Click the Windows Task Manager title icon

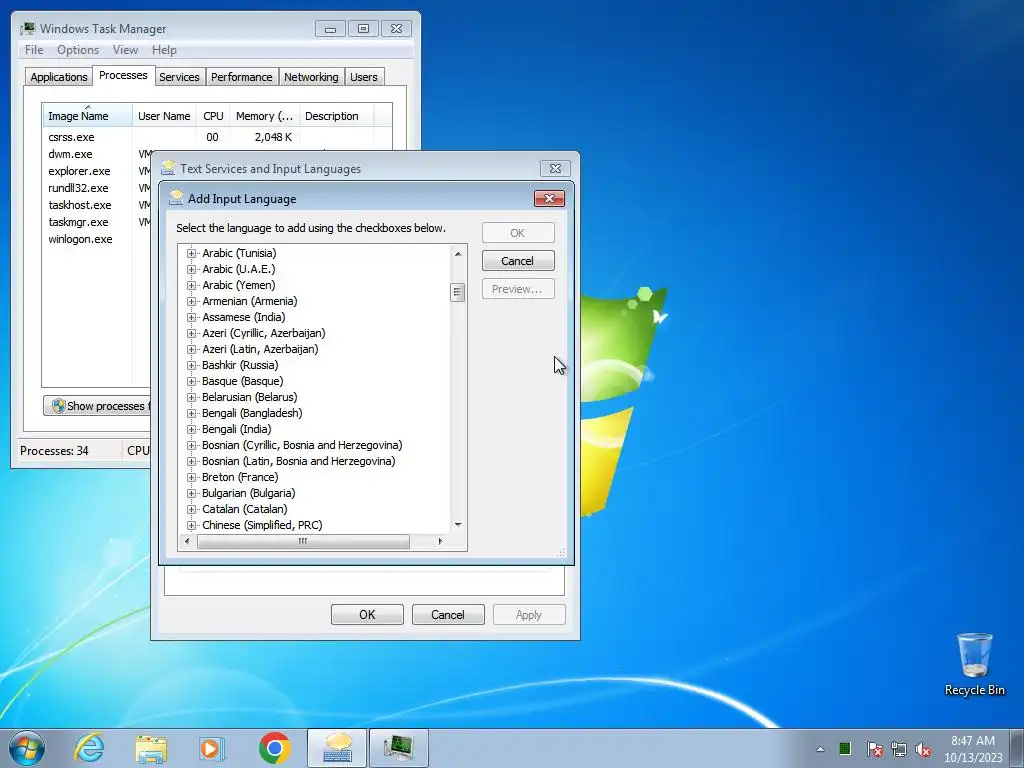(27, 29)
